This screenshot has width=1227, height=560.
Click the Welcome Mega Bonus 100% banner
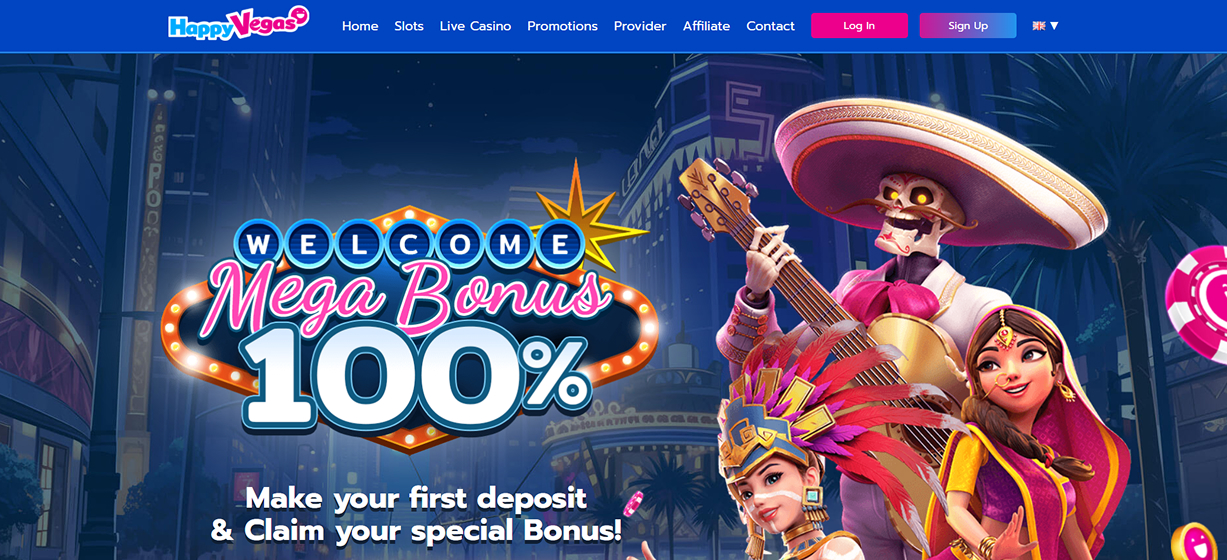(410, 320)
